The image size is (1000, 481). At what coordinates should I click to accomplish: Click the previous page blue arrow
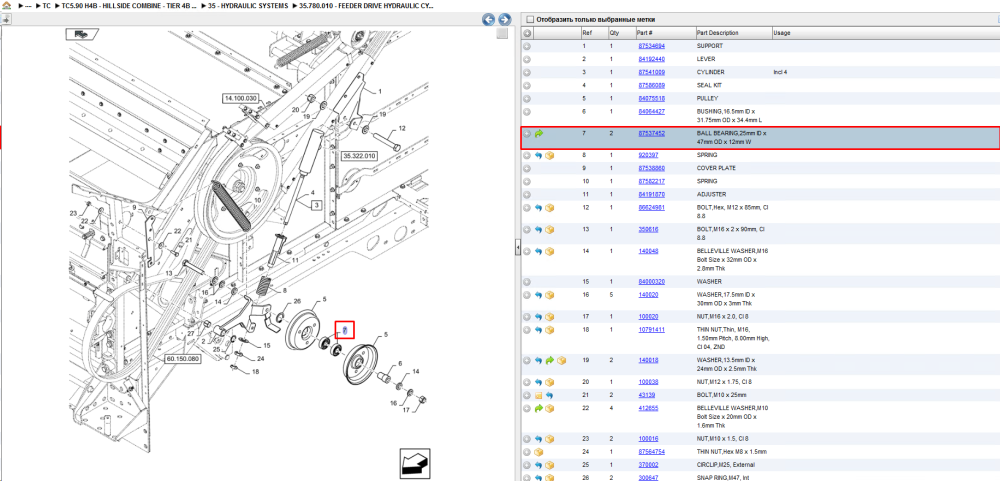click(489, 20)
